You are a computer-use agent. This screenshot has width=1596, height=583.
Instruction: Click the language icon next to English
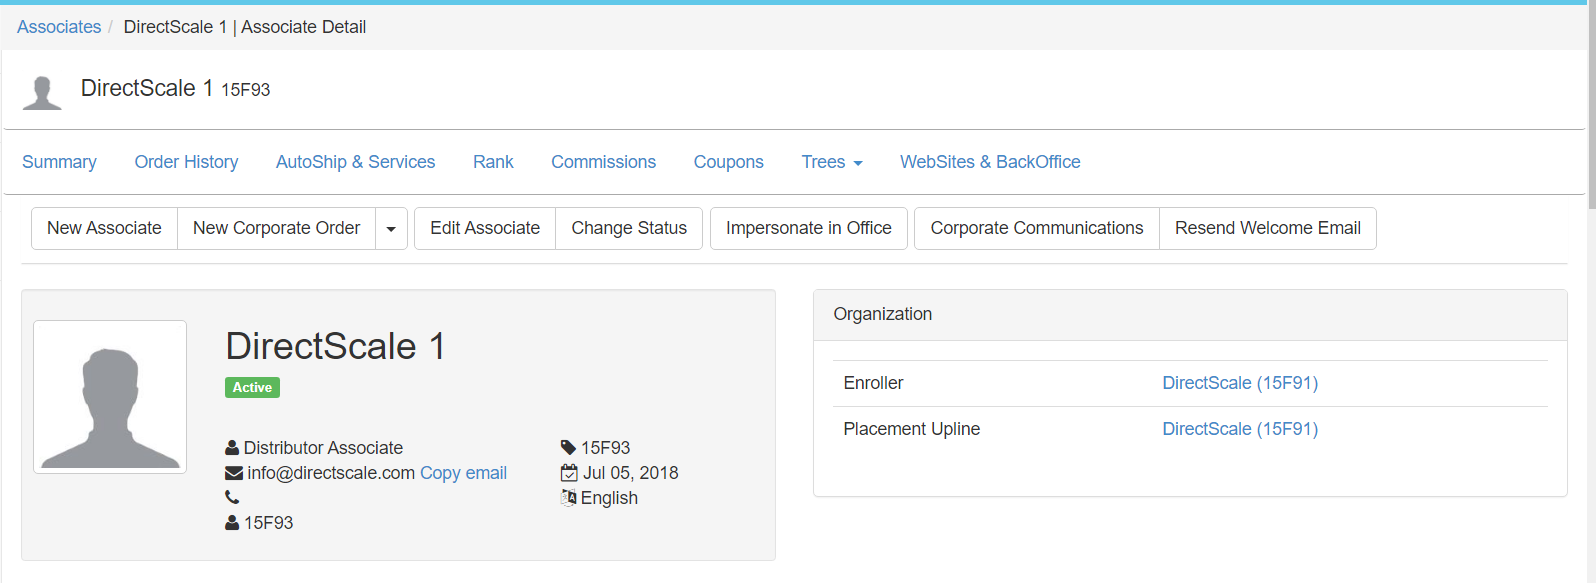tap(569, 498)
